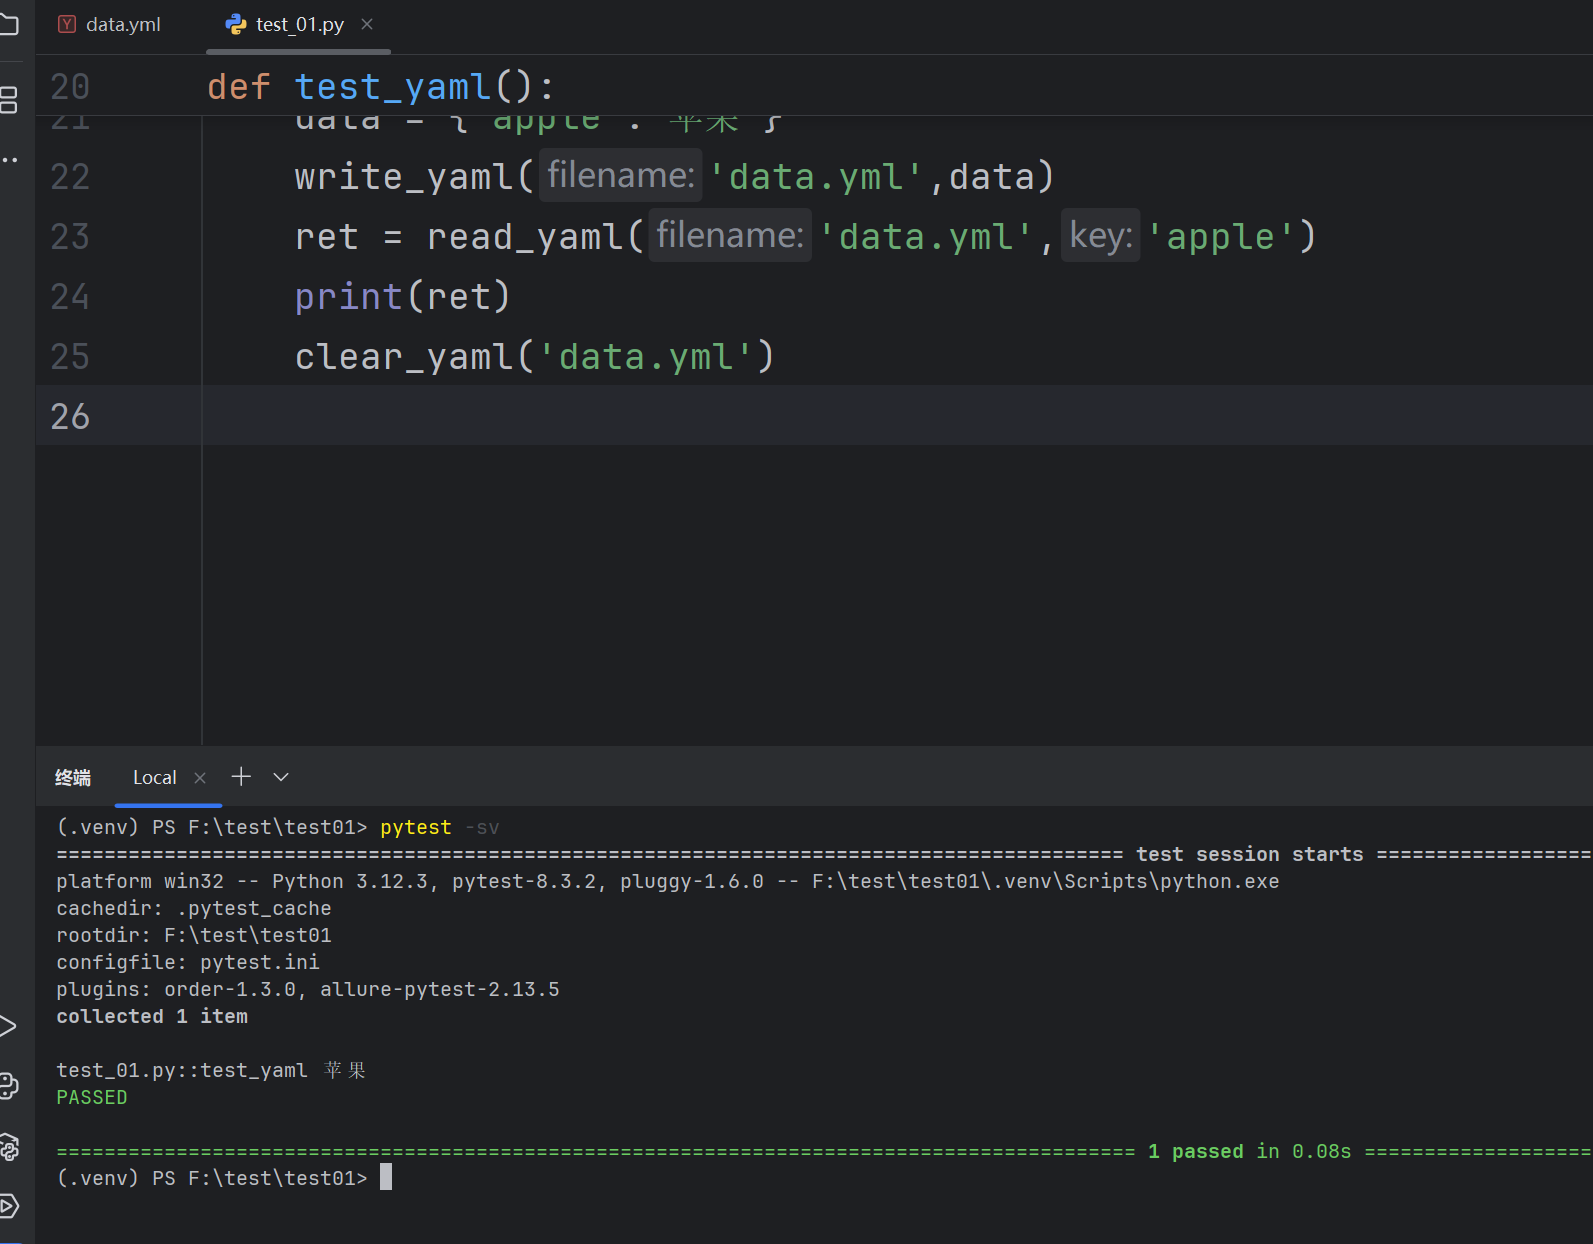1593x1244 pixels.
Task: Open the Services tool window icon
Action: (9, 1206)
